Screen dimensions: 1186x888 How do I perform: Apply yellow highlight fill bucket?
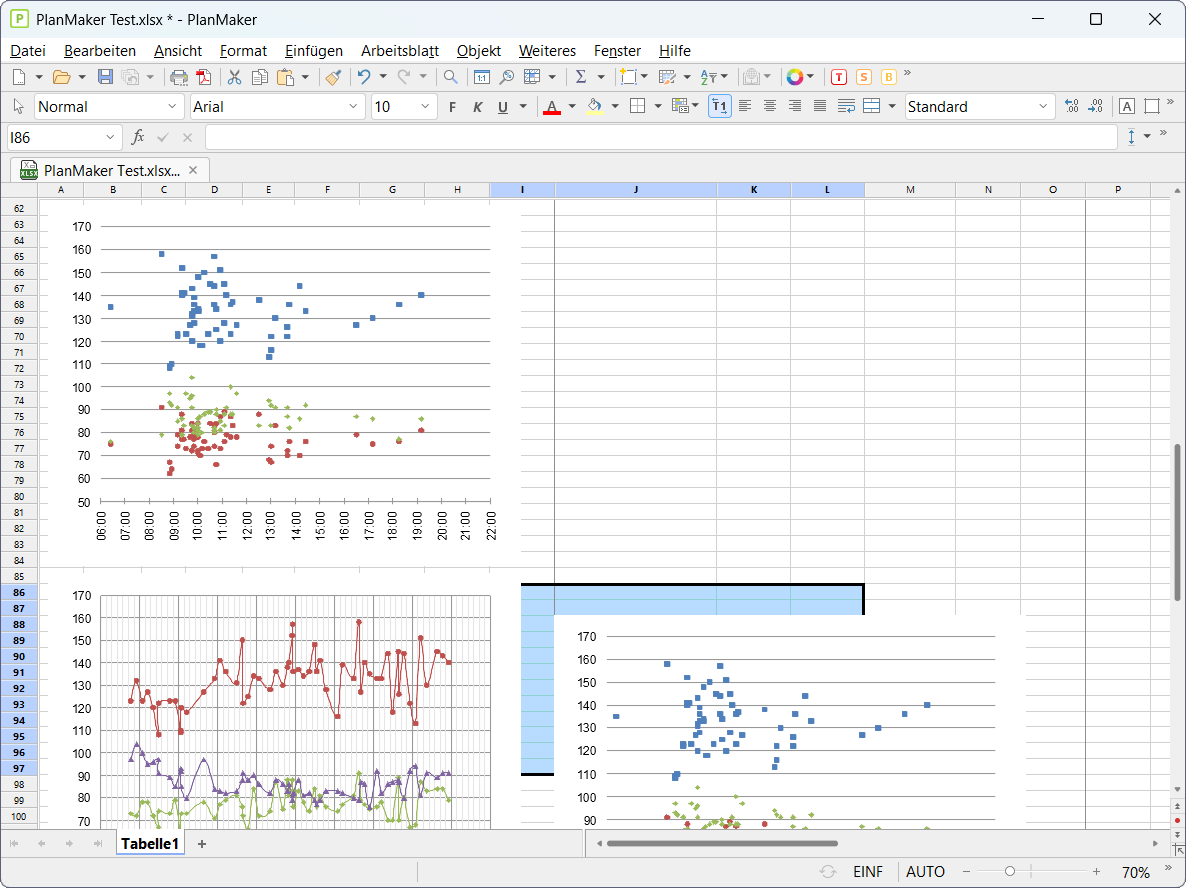(595, 107)
